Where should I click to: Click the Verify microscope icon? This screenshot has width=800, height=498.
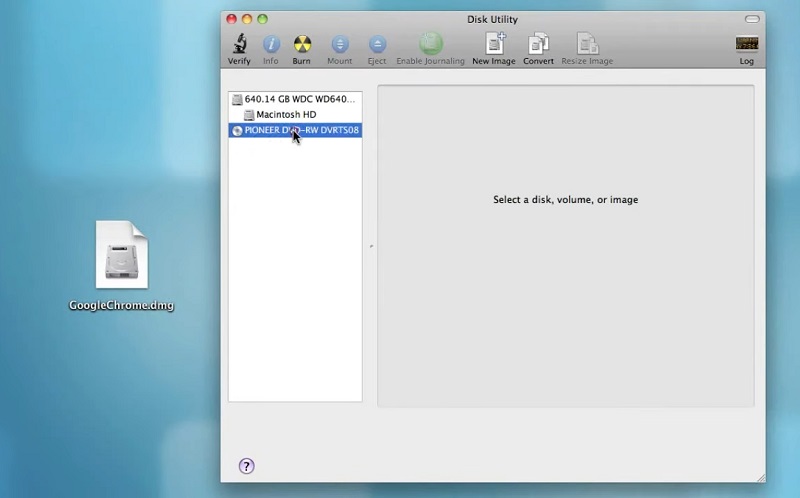(x=239, y=44)
